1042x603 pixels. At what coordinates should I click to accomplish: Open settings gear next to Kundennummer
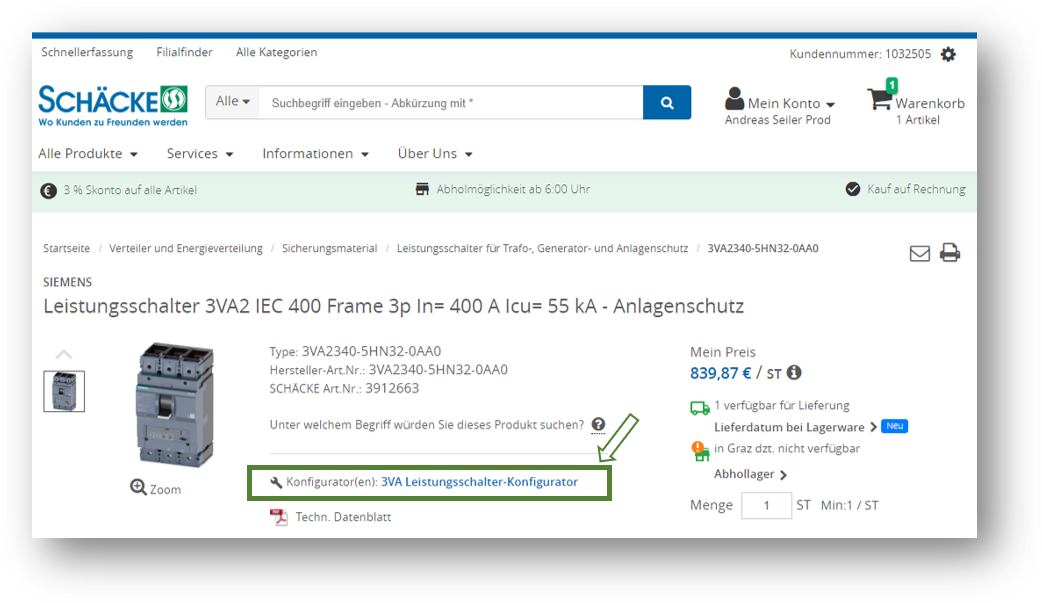tap(948, 54)
